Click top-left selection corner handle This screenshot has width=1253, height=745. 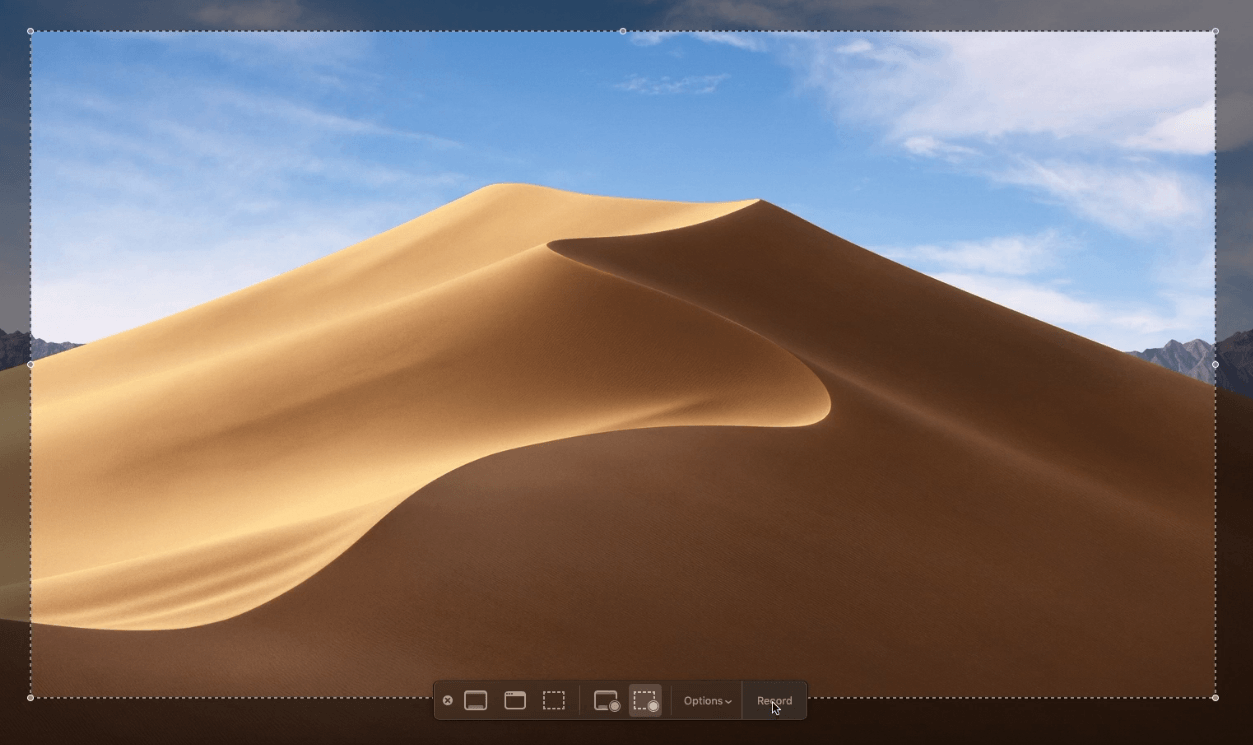[30, 31]
